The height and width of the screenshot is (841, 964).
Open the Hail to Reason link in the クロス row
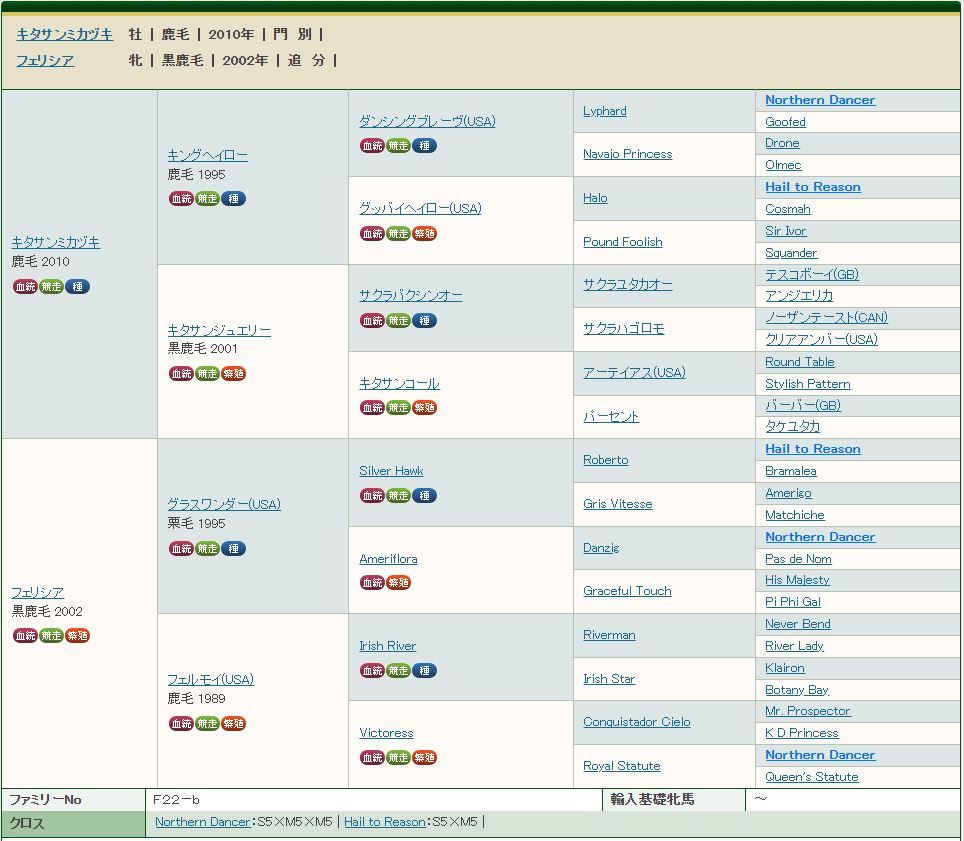385,822
